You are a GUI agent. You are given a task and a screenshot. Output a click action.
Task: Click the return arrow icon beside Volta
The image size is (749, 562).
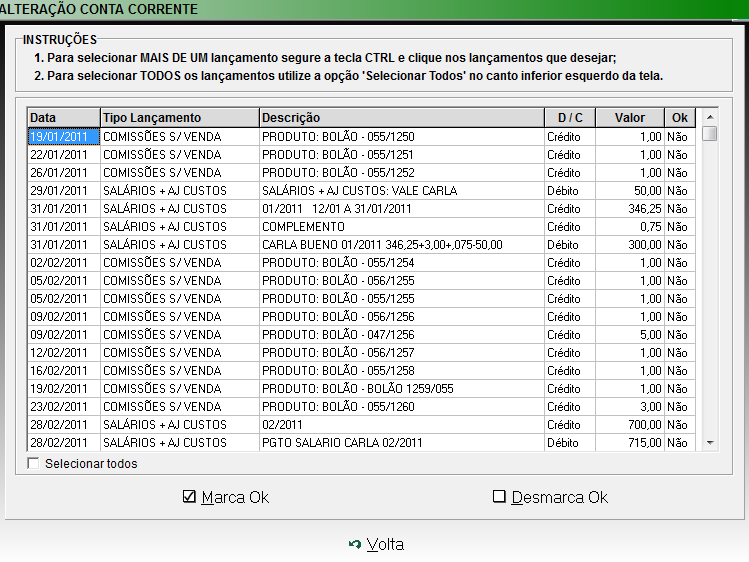pos(355,544)
